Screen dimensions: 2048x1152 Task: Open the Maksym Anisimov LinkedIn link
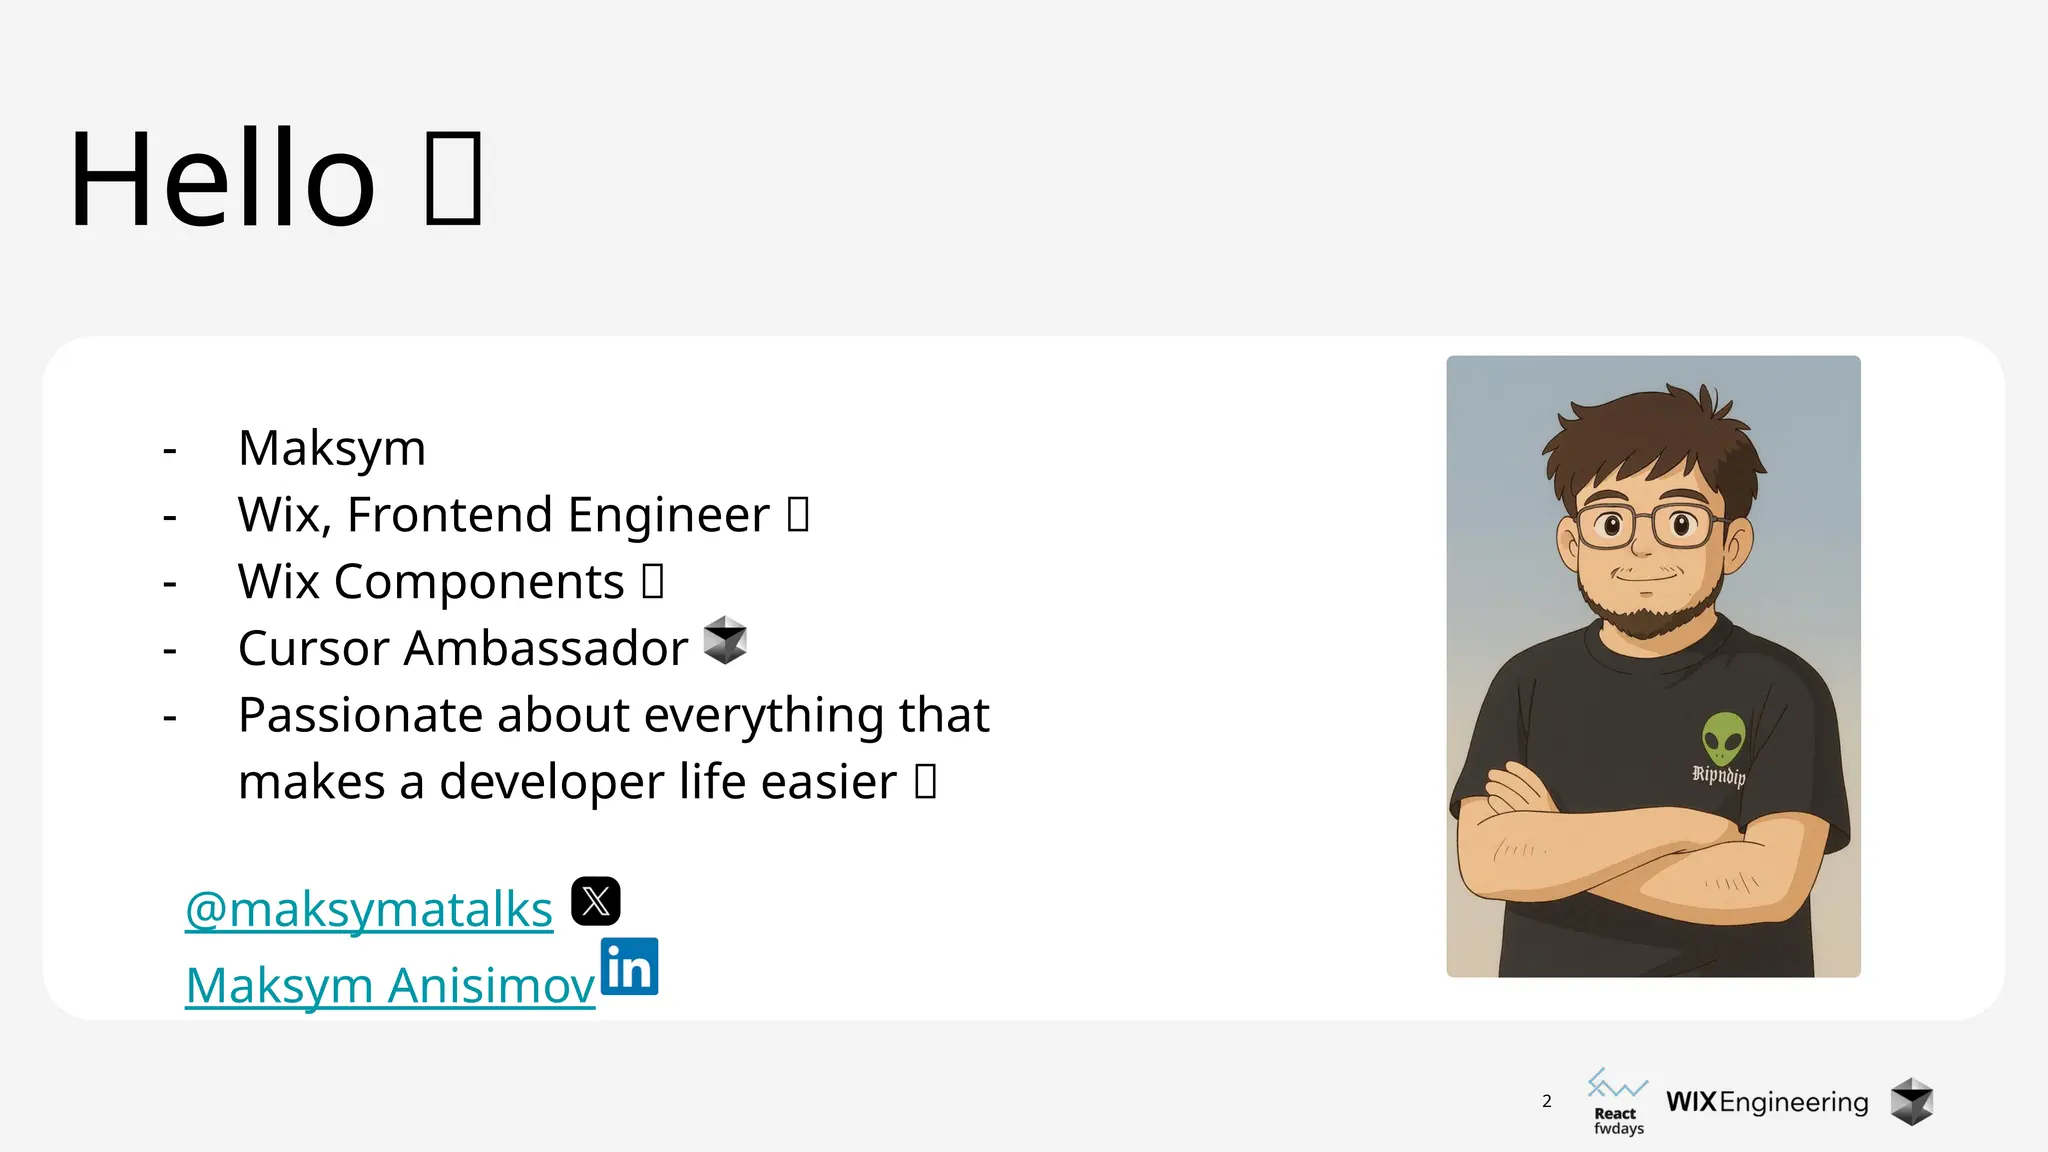[390, 985]
